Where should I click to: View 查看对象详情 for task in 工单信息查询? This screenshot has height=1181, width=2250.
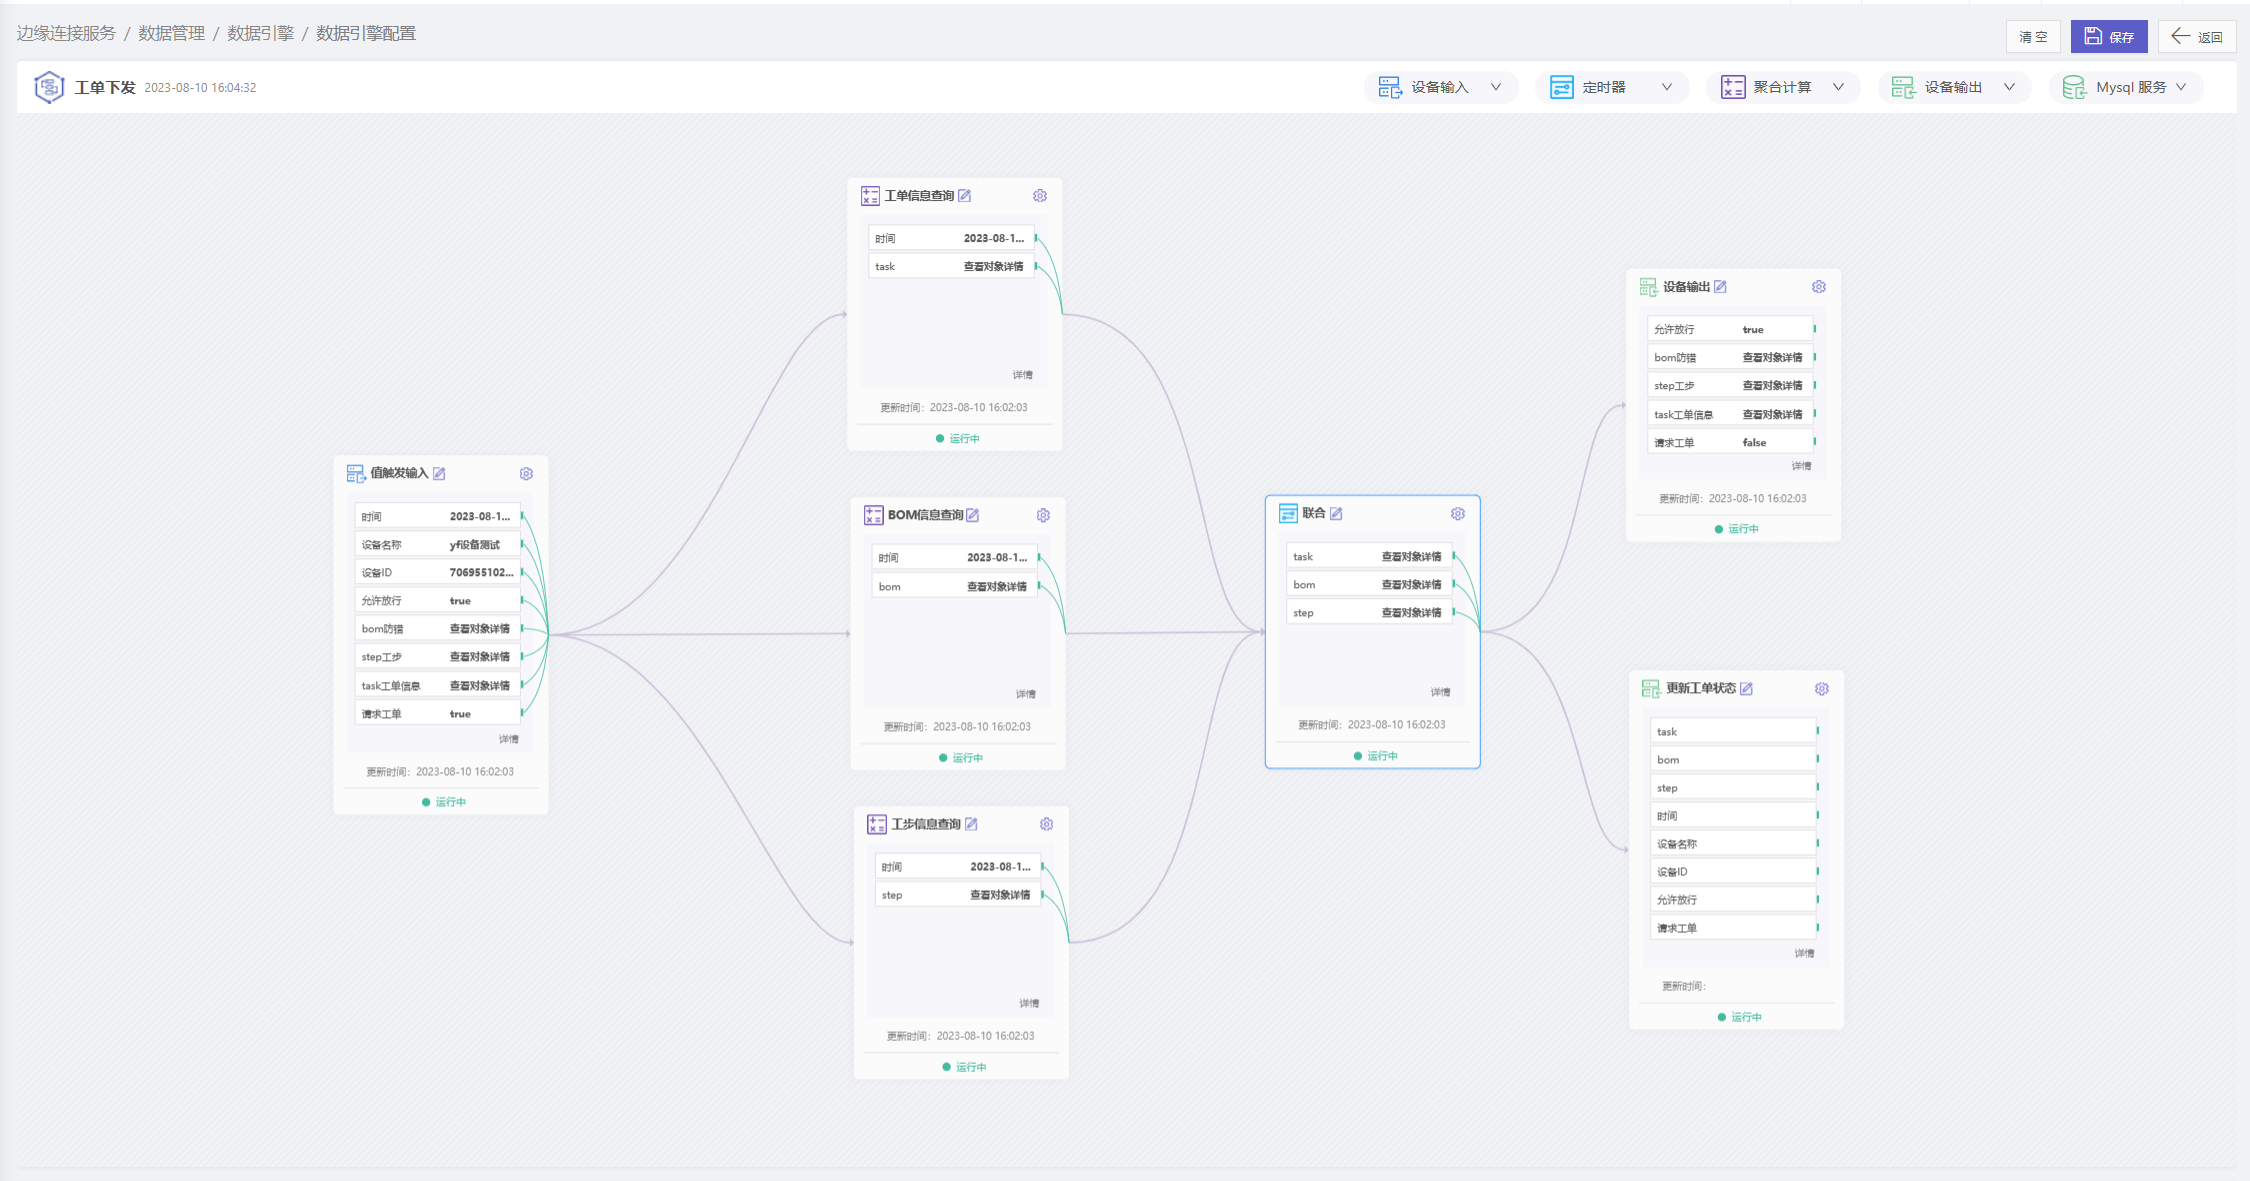pyautogui.click(x=993, y=267)
